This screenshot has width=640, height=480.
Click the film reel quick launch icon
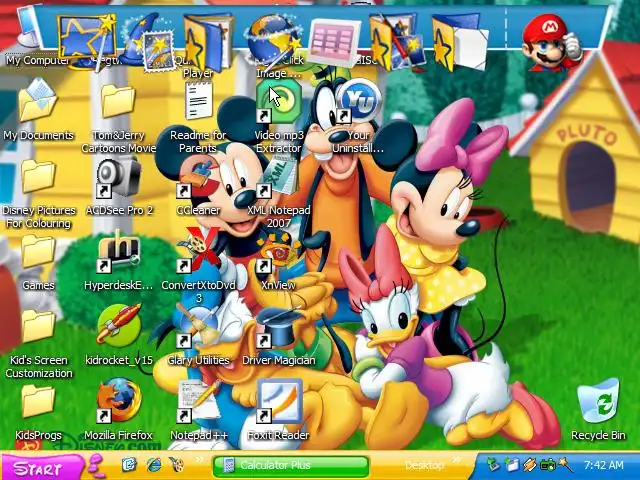(x=177, y=464)
